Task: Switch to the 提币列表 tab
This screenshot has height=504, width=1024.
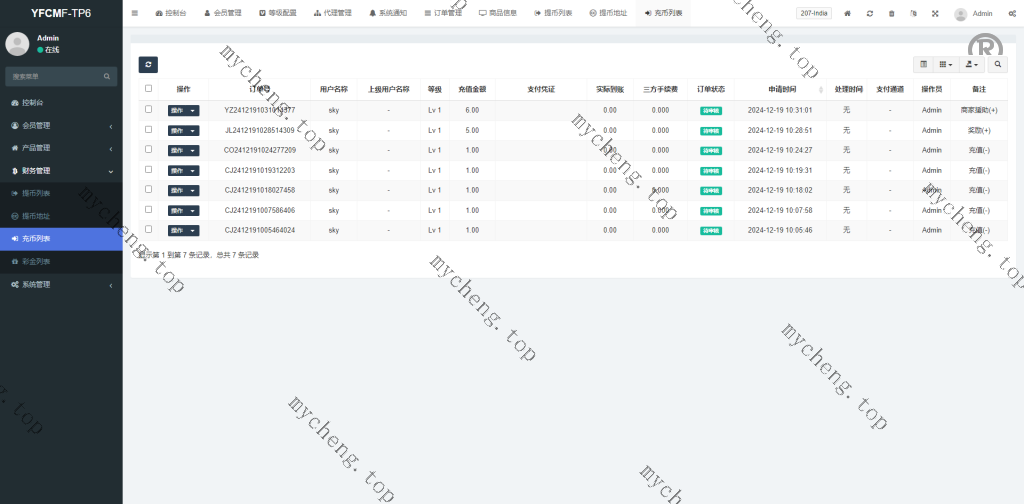Action: pyautogui.click(x=553, y=14)
